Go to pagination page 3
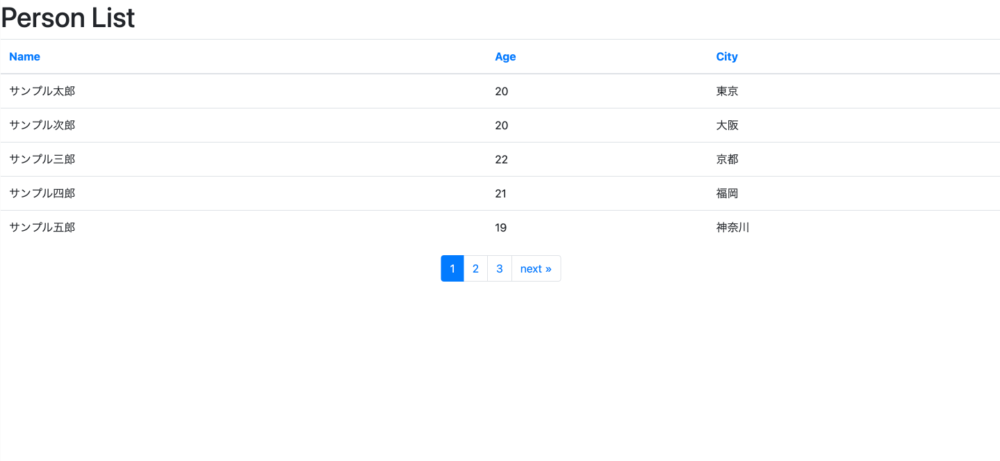This screenshot has height=461, width=1000. point(499,268)
